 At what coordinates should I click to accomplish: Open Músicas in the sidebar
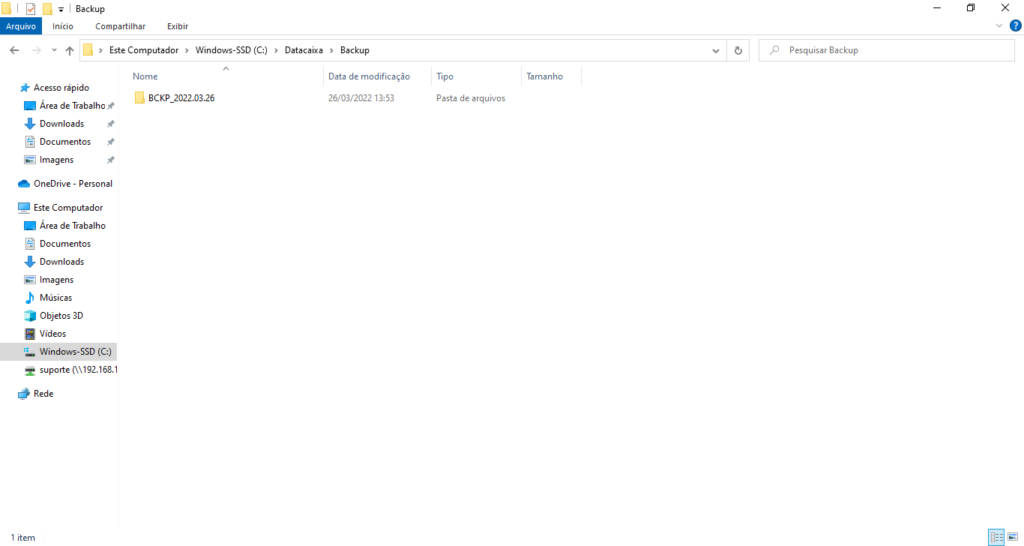[x=55, y=298]
